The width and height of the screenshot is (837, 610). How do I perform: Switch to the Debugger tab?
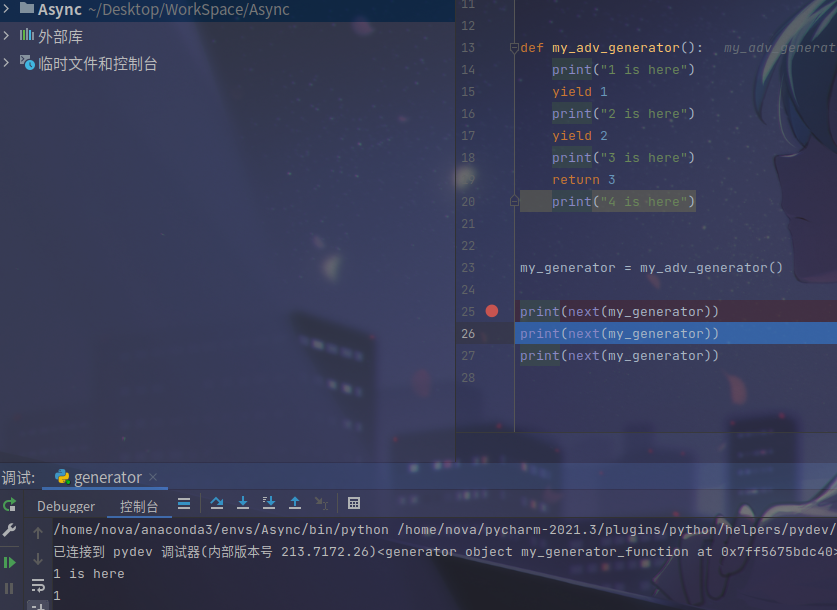click(x=66, y=506)
